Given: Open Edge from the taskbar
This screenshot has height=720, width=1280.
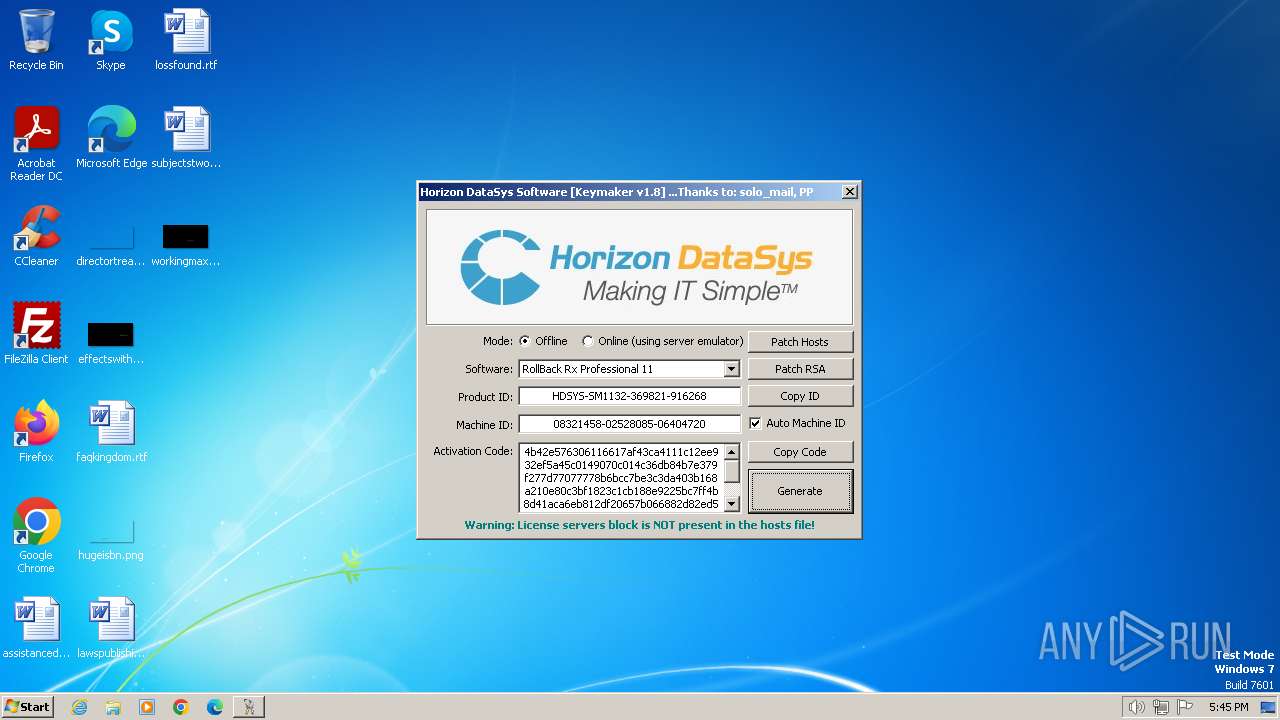Looking at the screenshot, I should [215, 707].
